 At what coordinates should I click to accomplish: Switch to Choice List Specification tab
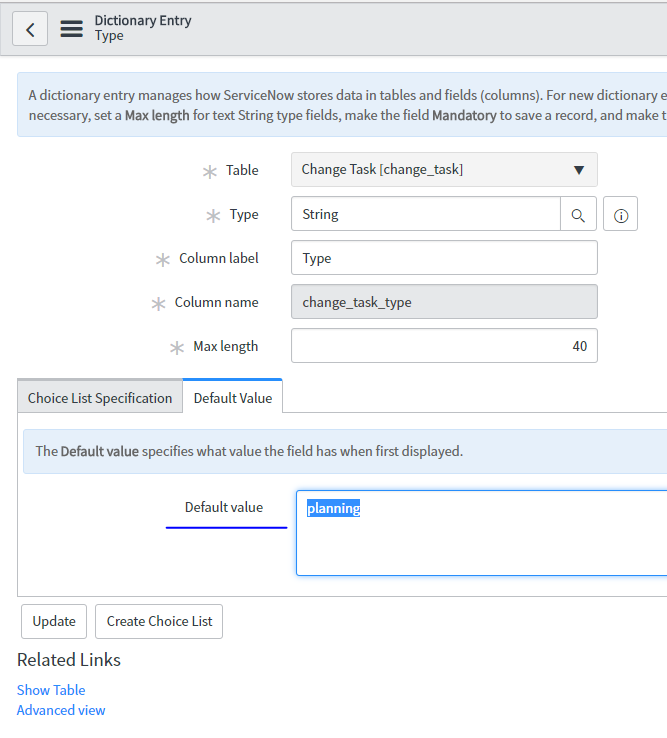pos(100,398)
